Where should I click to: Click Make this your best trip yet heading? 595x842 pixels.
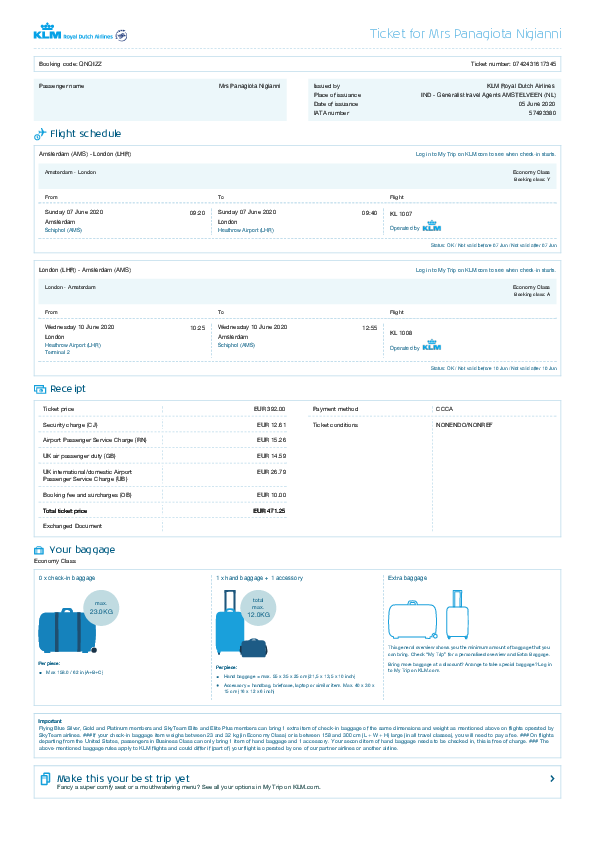(123, 778)
